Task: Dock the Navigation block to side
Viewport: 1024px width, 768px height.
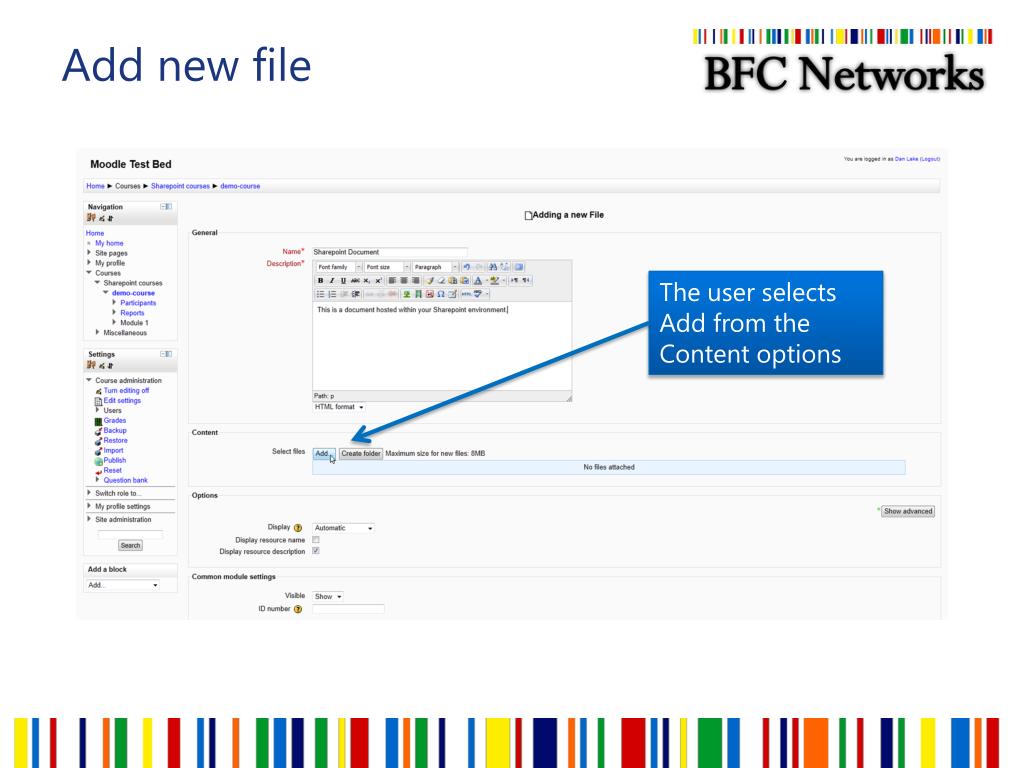Action: pos(167,206)
